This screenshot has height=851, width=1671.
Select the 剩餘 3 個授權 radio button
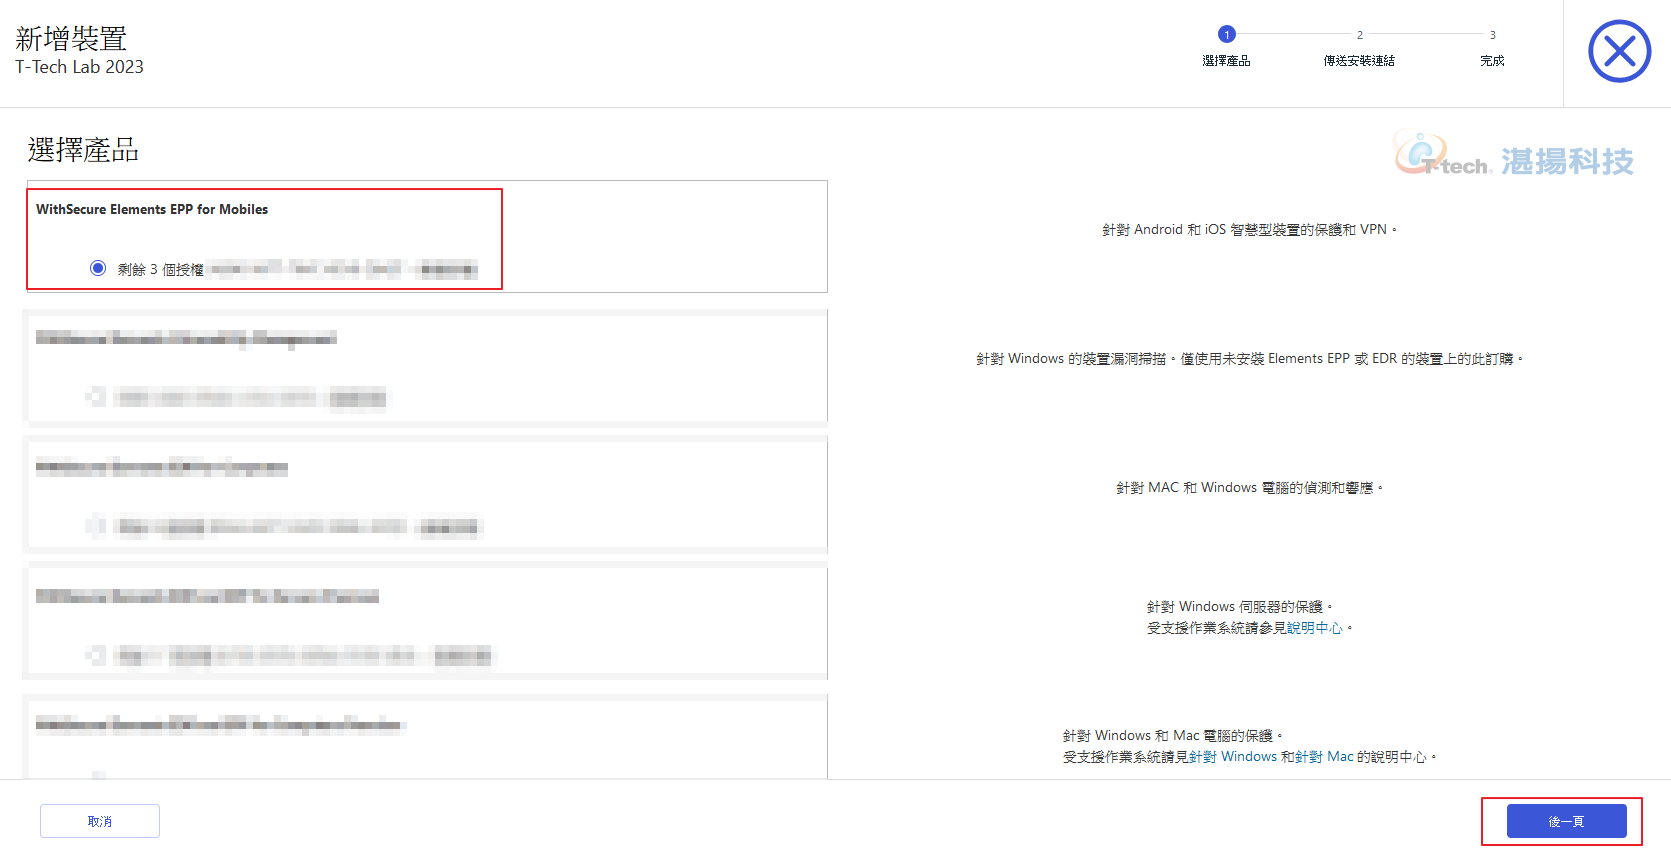98,268
